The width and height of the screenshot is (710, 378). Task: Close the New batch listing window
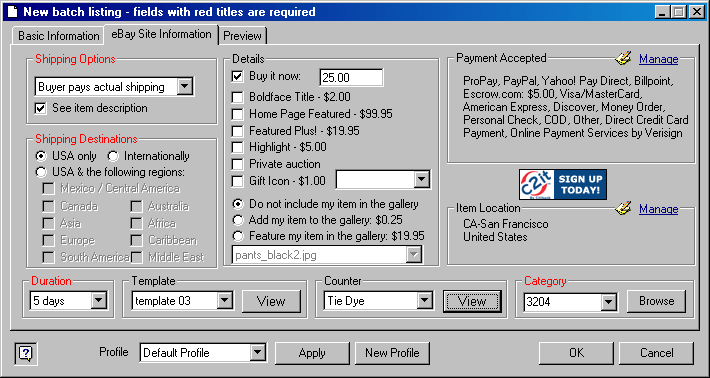pos(696,12)
